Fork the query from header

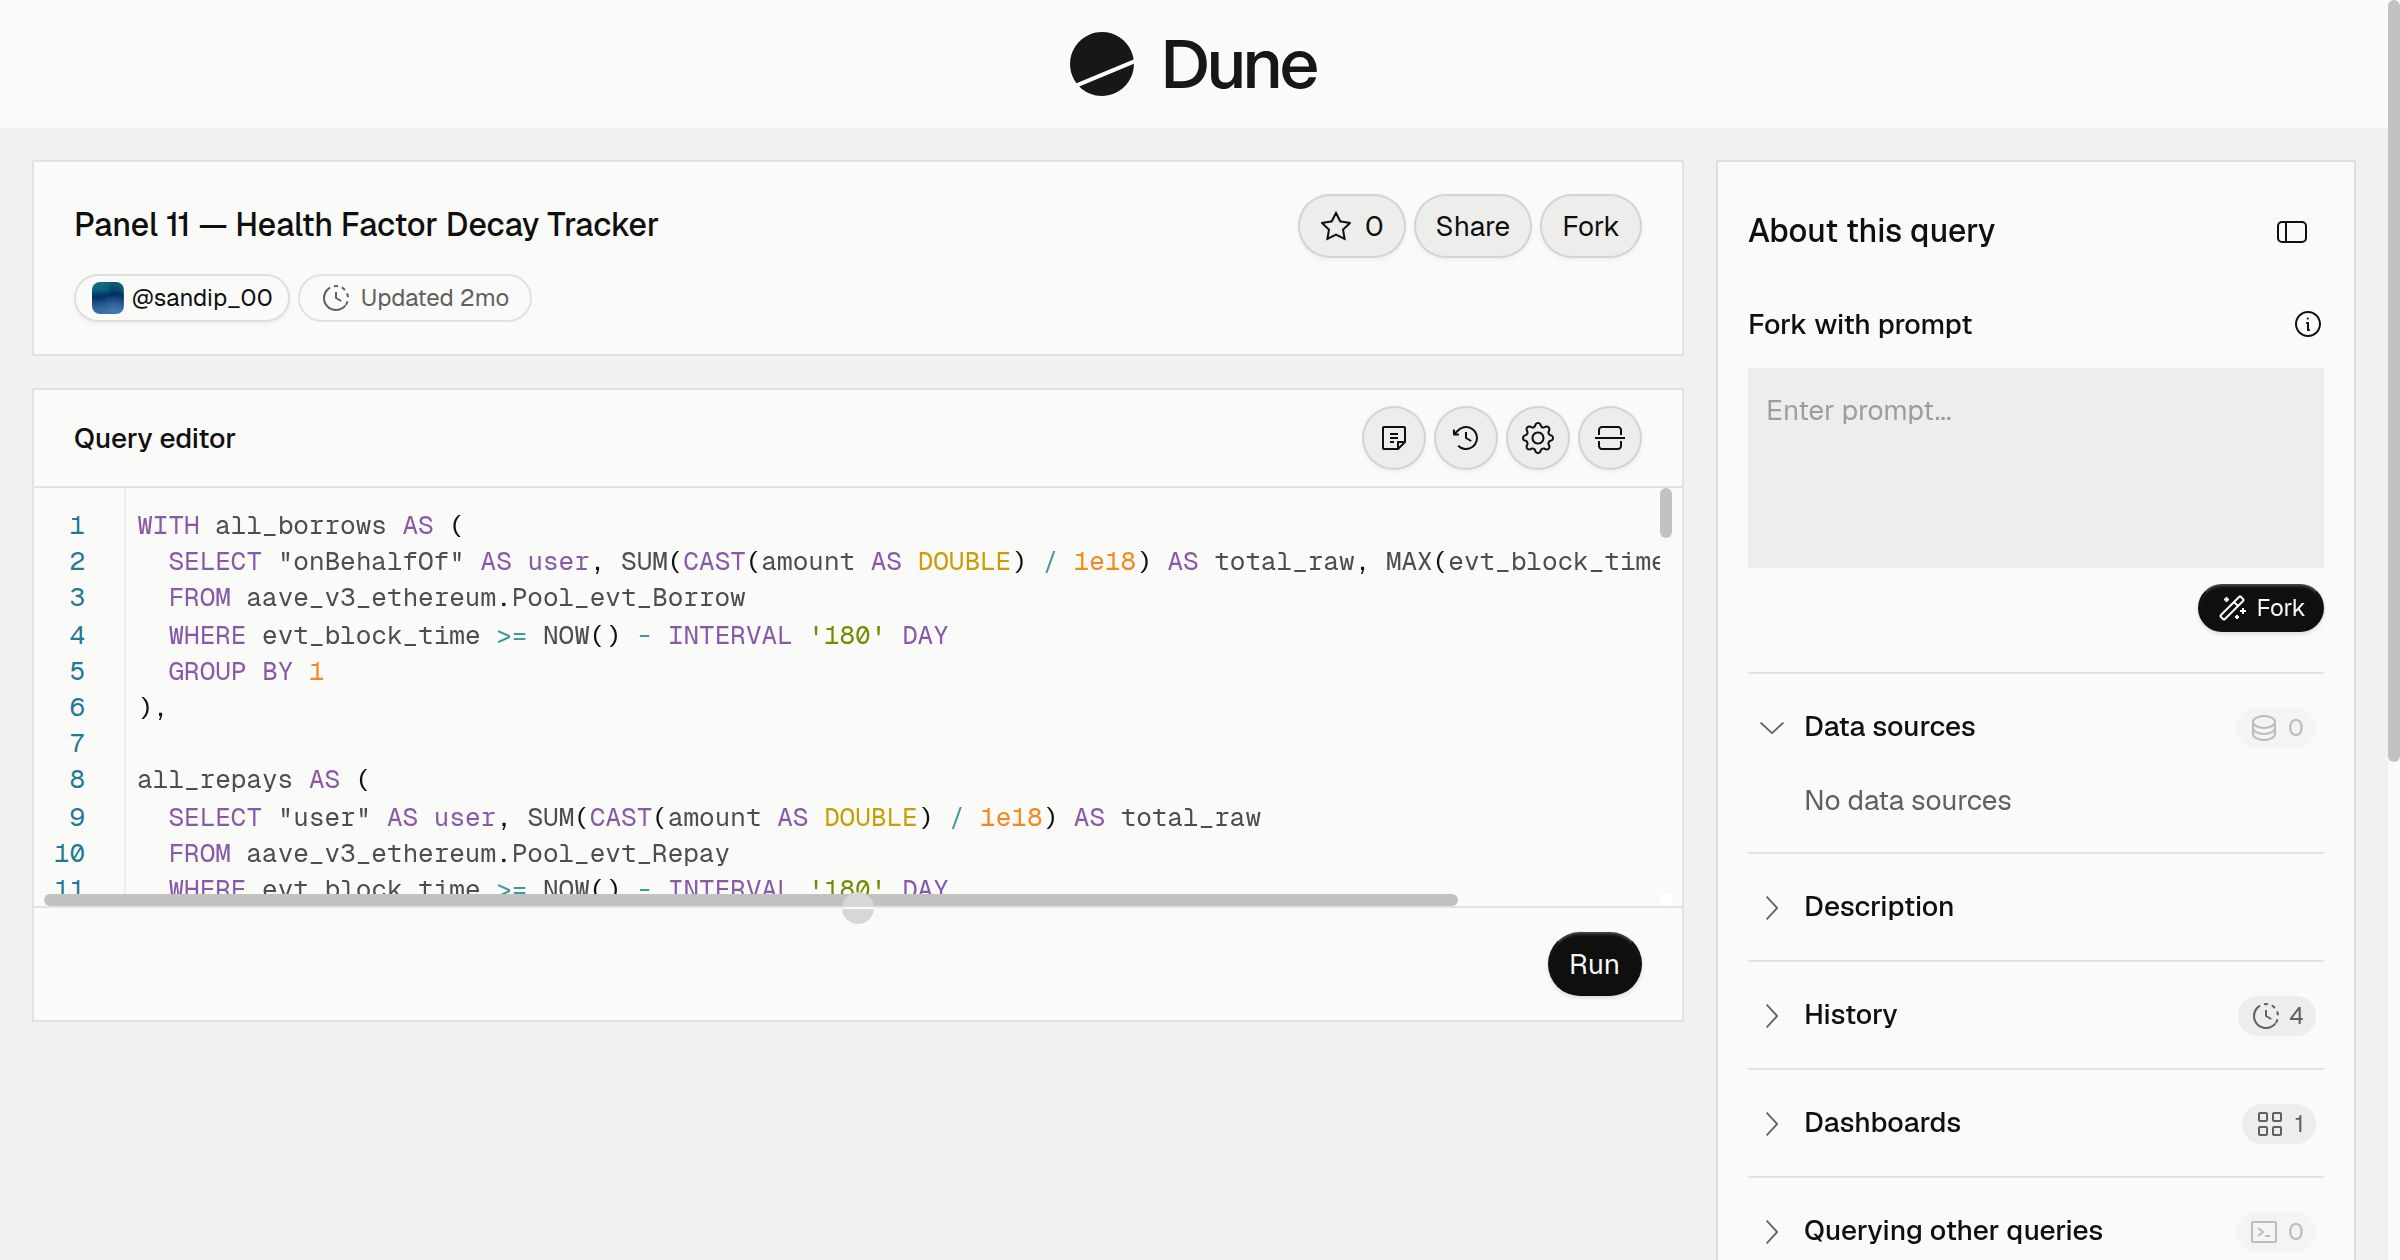(1590, 226)
